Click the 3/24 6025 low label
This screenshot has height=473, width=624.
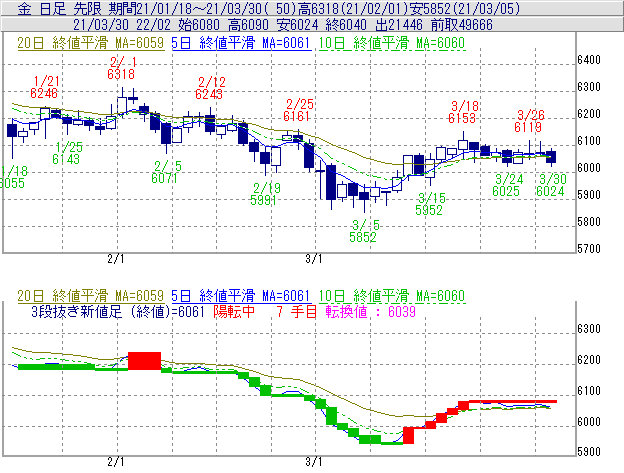pos(507,185)
